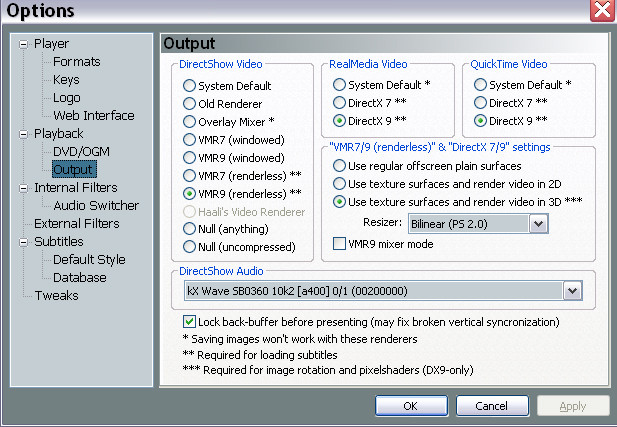Collapse the Internal Filters tree node
This screenshot has height=427, width=617.
[24, 188]
